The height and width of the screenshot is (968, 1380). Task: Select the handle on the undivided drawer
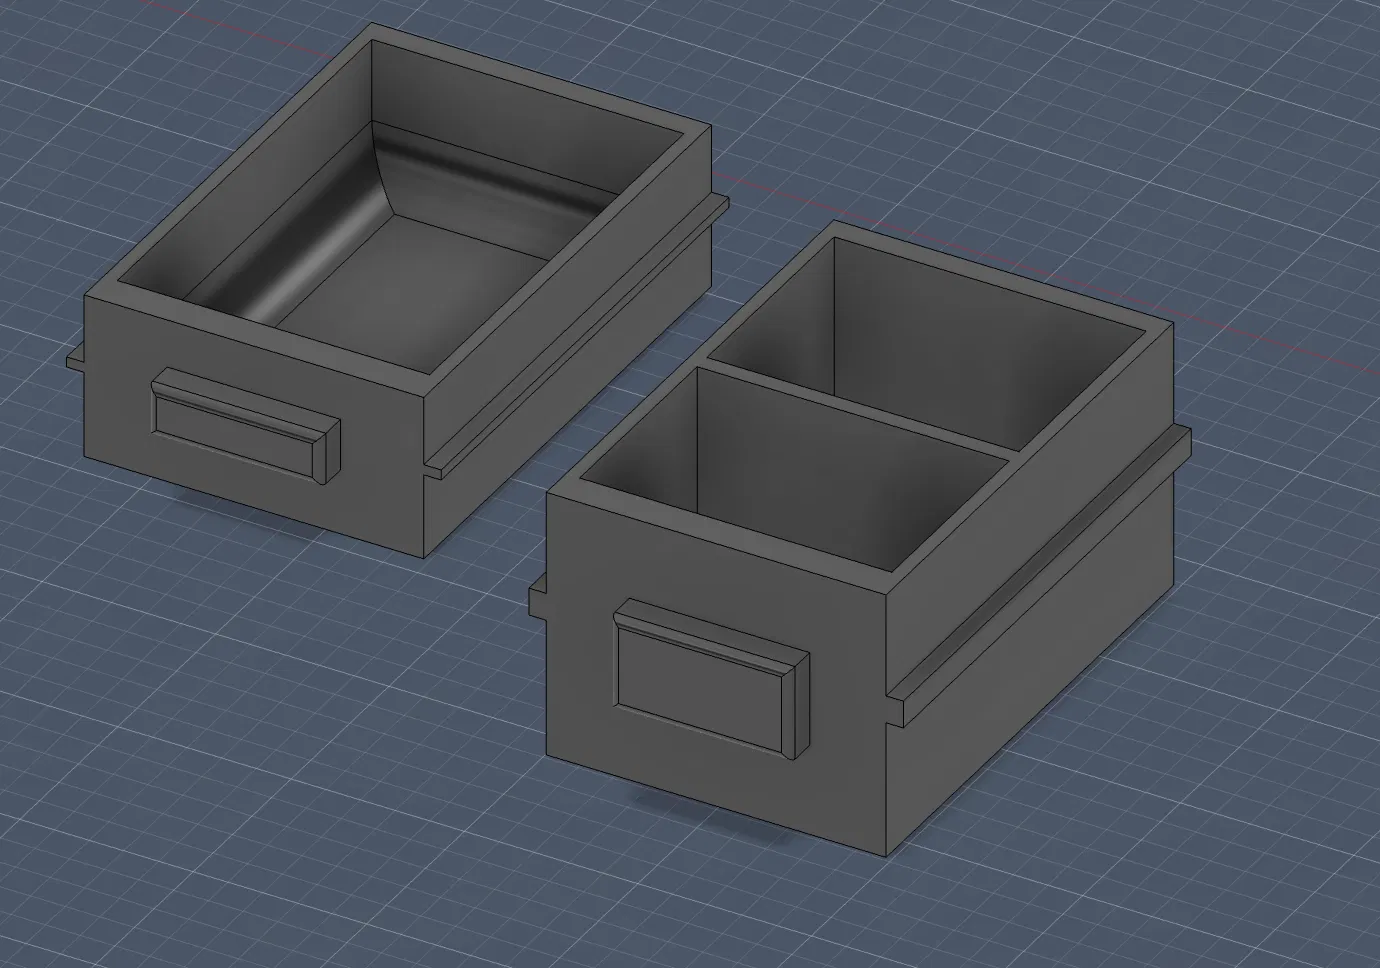click(x=246, y=427)
